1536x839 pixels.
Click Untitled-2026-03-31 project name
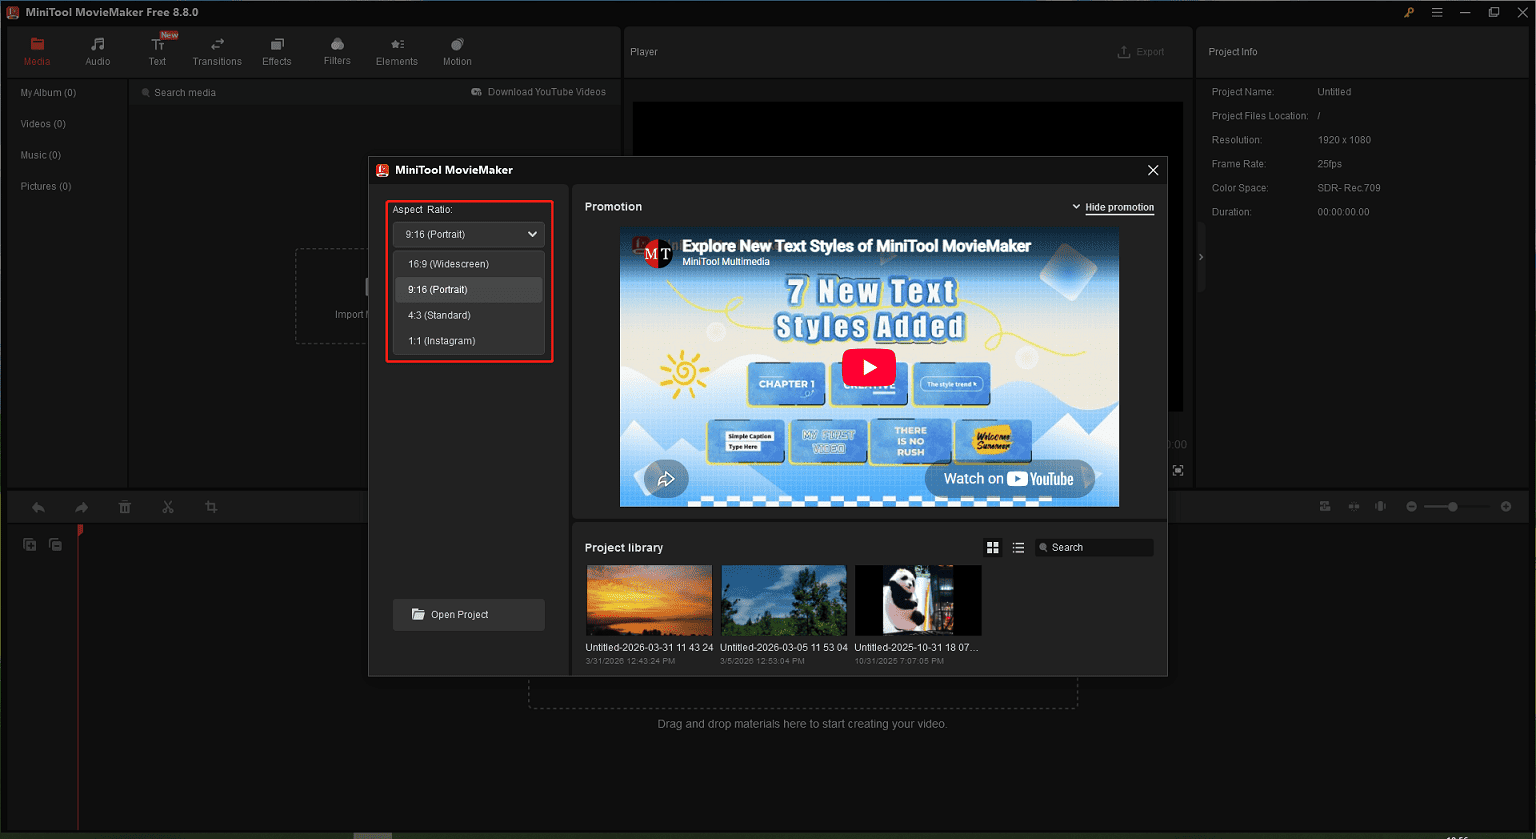click(x=649, y=648)
